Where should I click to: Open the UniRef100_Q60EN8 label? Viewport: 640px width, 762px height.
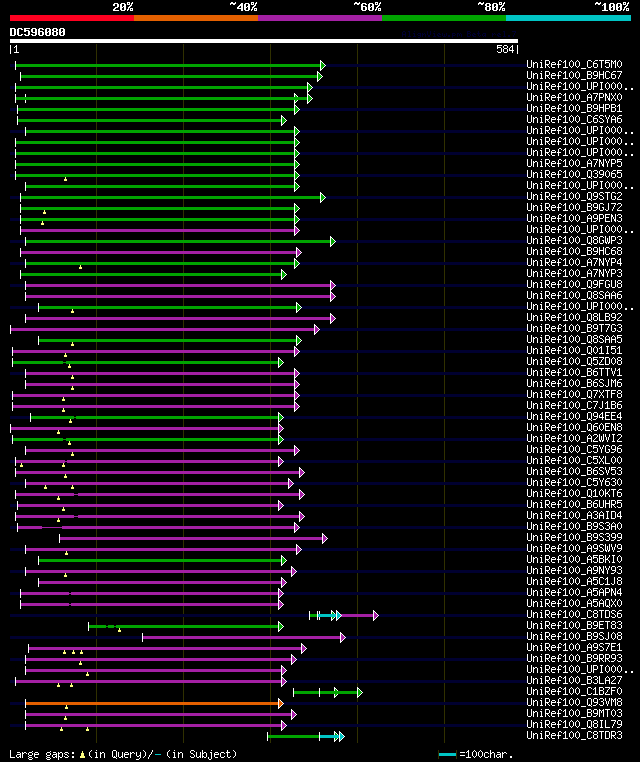(x=574, y=427)
